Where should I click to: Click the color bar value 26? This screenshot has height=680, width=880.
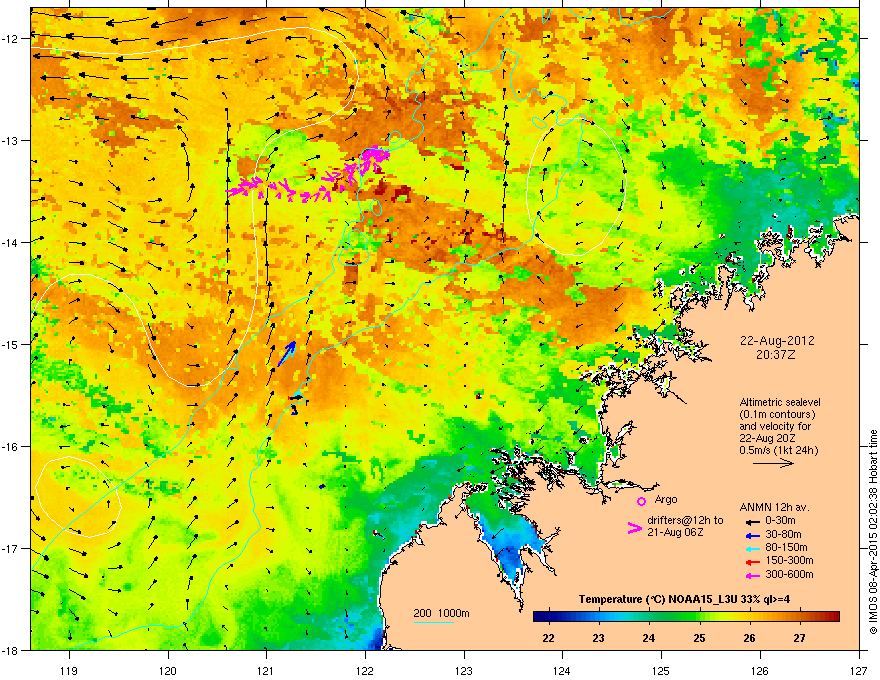click(x=749, y=638)
